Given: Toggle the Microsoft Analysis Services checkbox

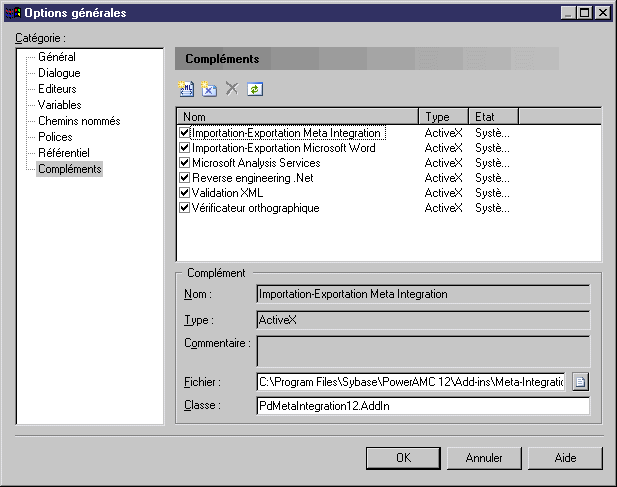Looking at the screenshot, I should pyautogui.click(x=184, y=163).
